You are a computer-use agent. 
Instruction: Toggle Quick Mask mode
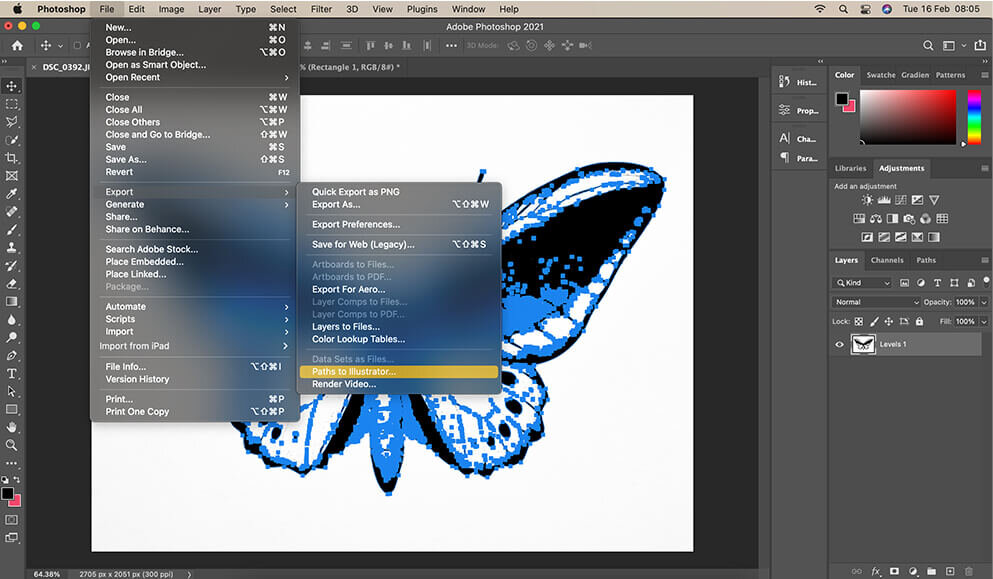[x=11, y=519]
